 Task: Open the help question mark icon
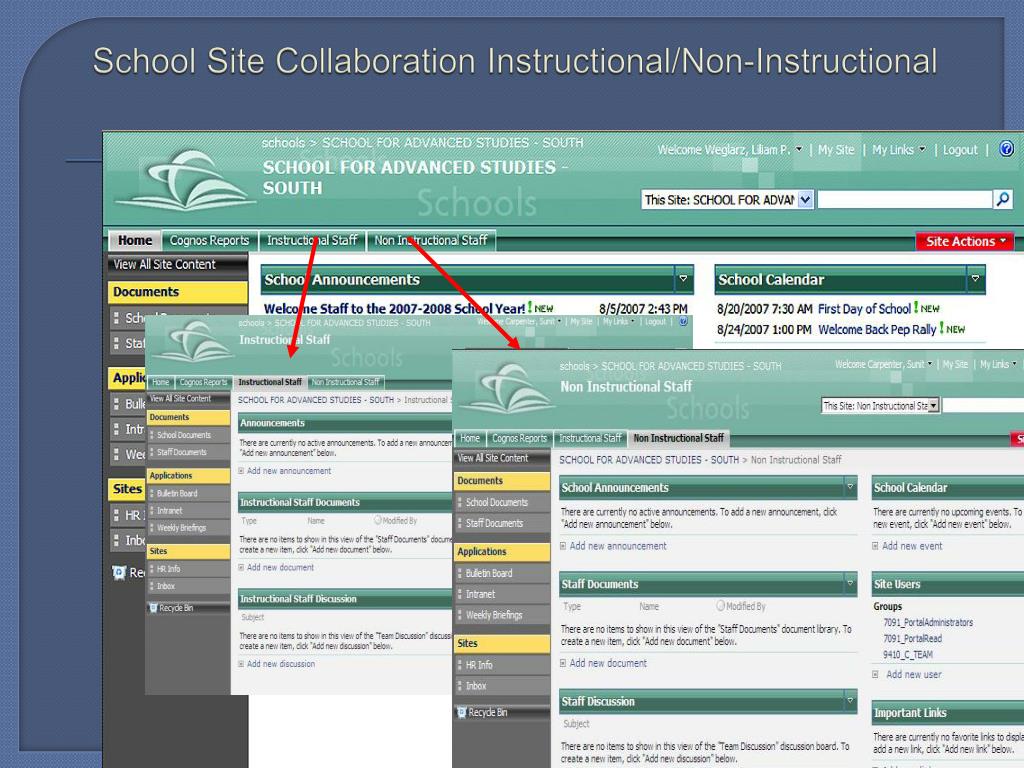(x=1006, y=150)
